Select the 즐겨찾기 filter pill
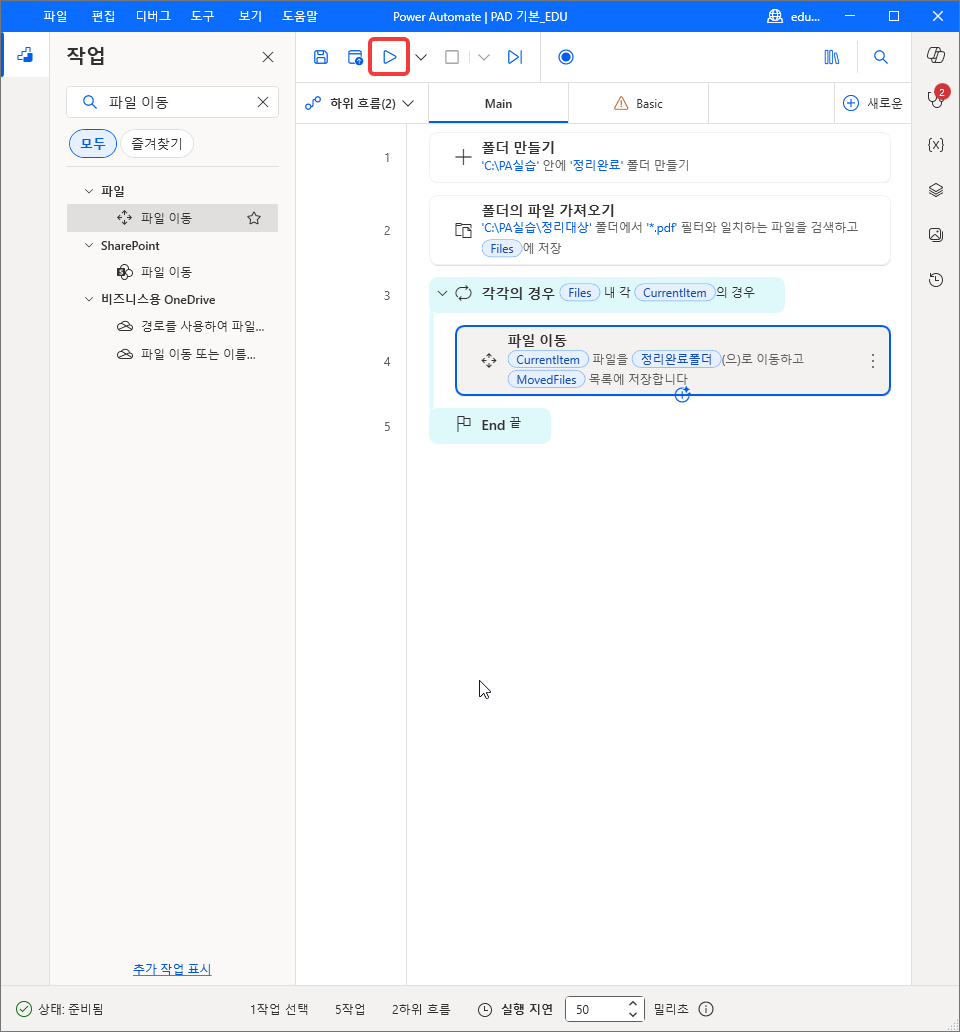Screen dimensions: 960x1032 pyautogui.click(x=157, y=143)
